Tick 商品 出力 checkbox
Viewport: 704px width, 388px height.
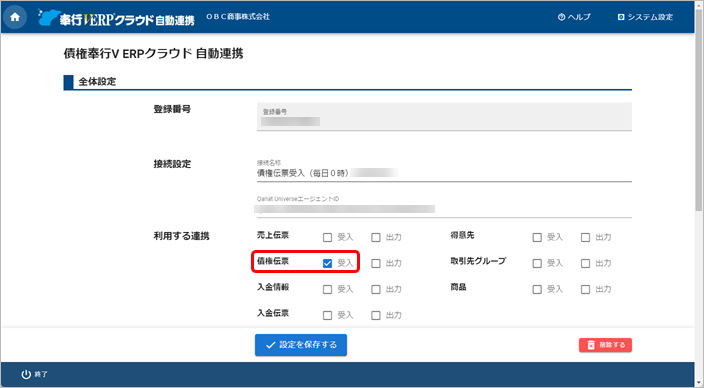tap(585, 289)
